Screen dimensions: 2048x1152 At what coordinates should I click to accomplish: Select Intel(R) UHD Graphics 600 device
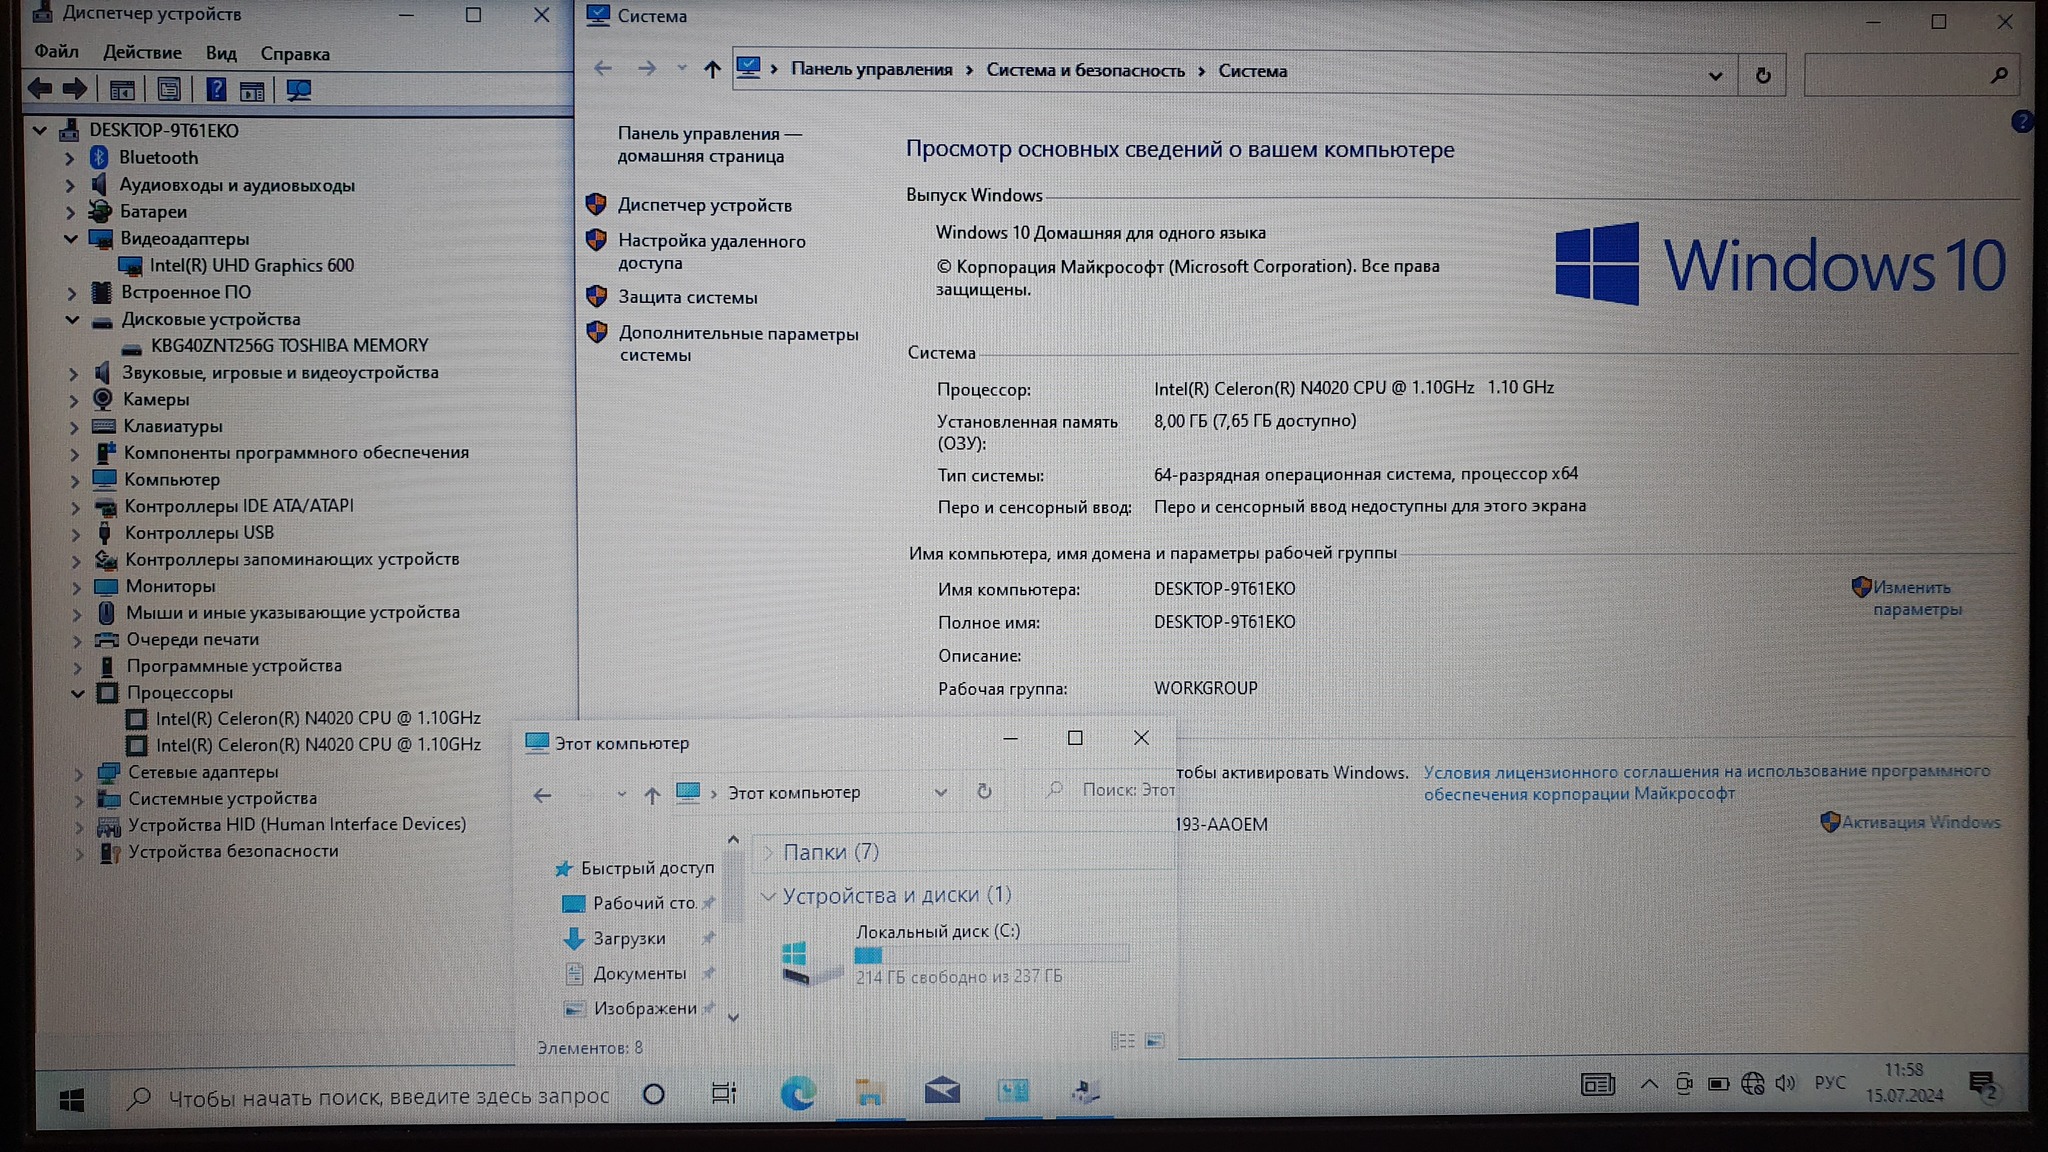click(251, 266)
